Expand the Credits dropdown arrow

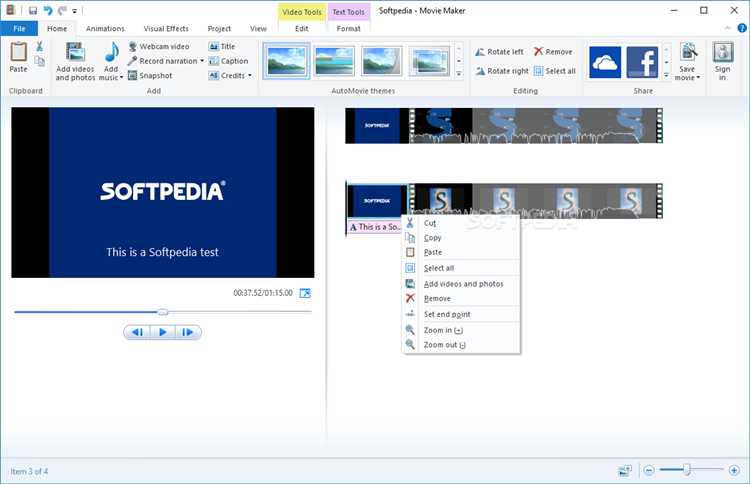pyautogui.click(x=250, y=76)
